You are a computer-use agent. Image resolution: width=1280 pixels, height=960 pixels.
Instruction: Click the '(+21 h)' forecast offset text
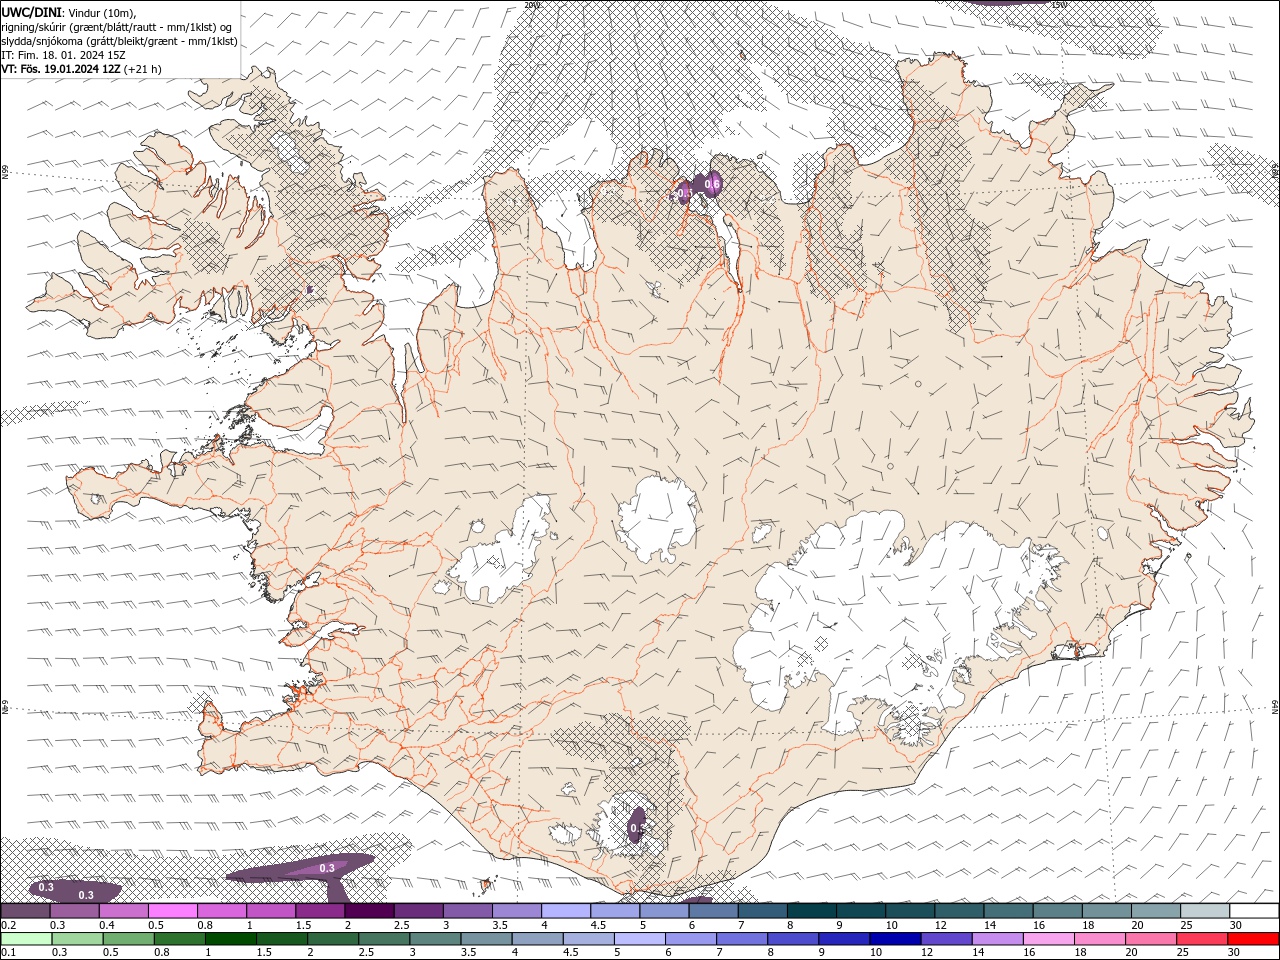[143, 69]
